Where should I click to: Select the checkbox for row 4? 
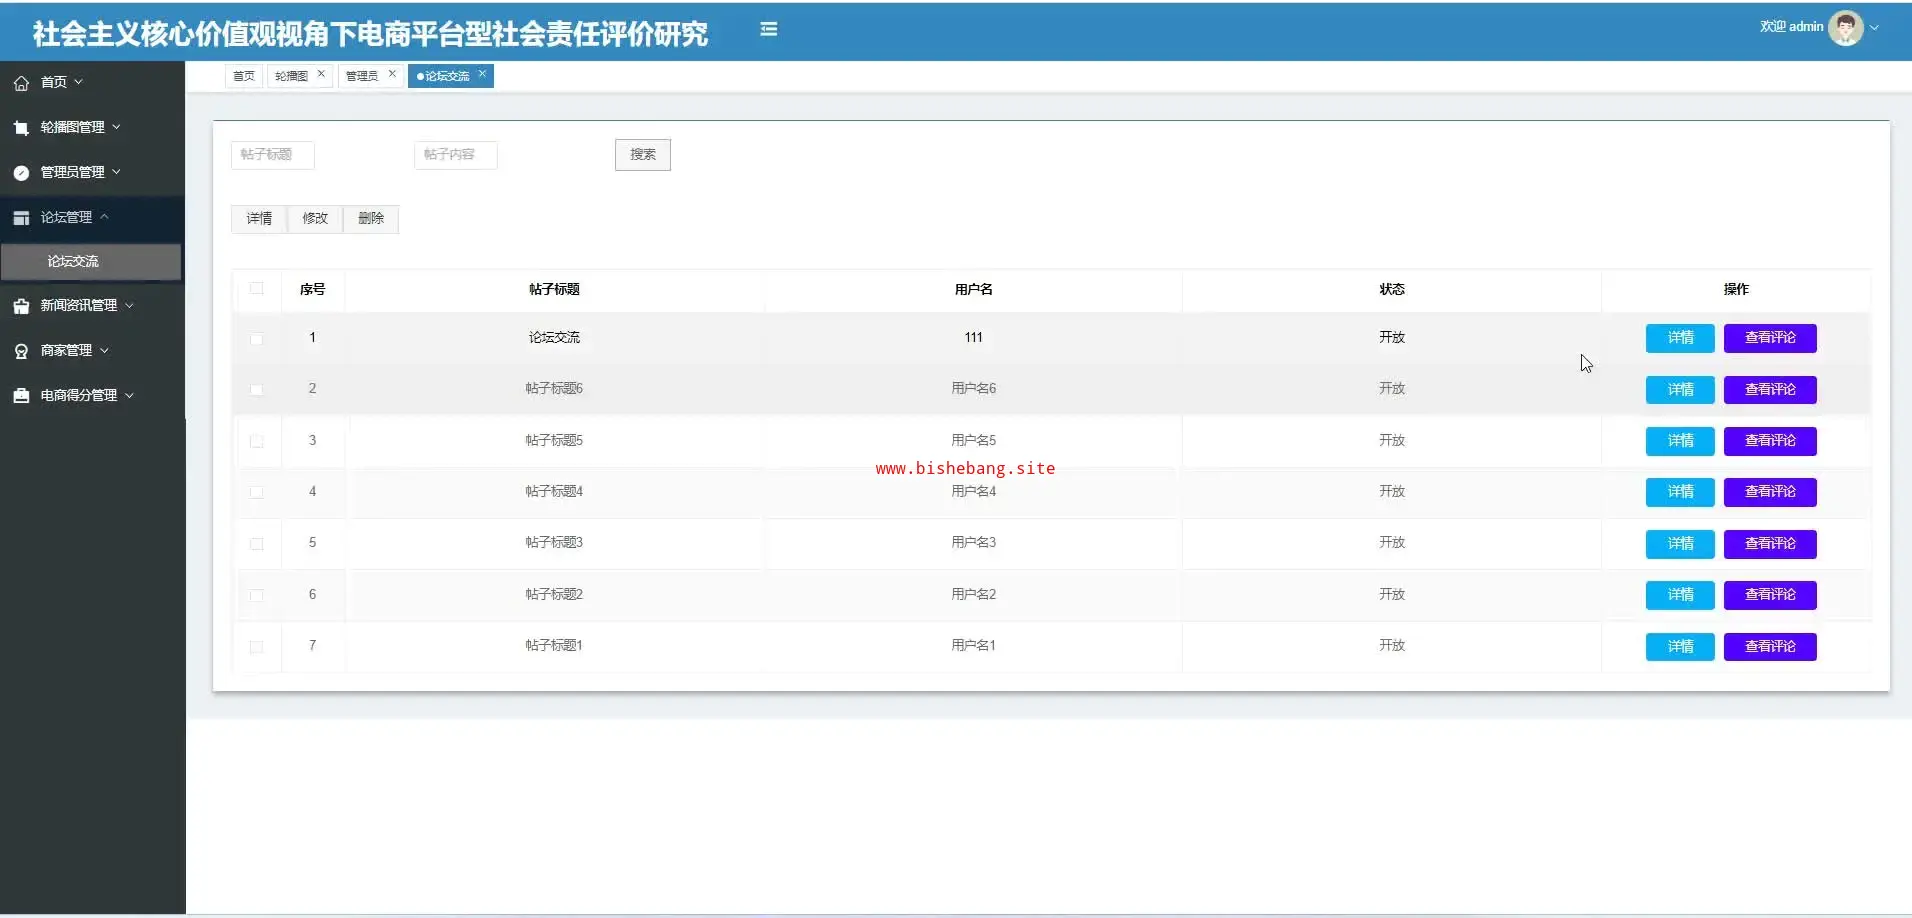click(x=257, y=492)
